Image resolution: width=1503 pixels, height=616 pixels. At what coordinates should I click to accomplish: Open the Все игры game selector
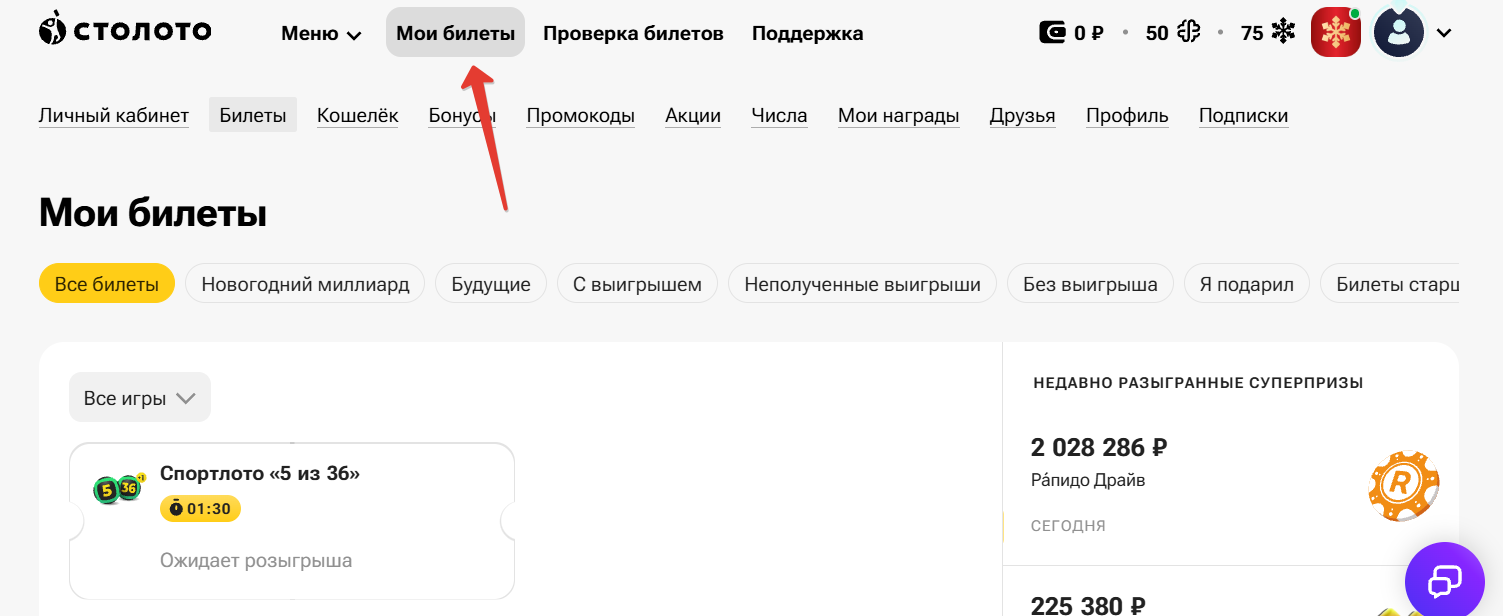pyautogui.click(x=139, y=397)
